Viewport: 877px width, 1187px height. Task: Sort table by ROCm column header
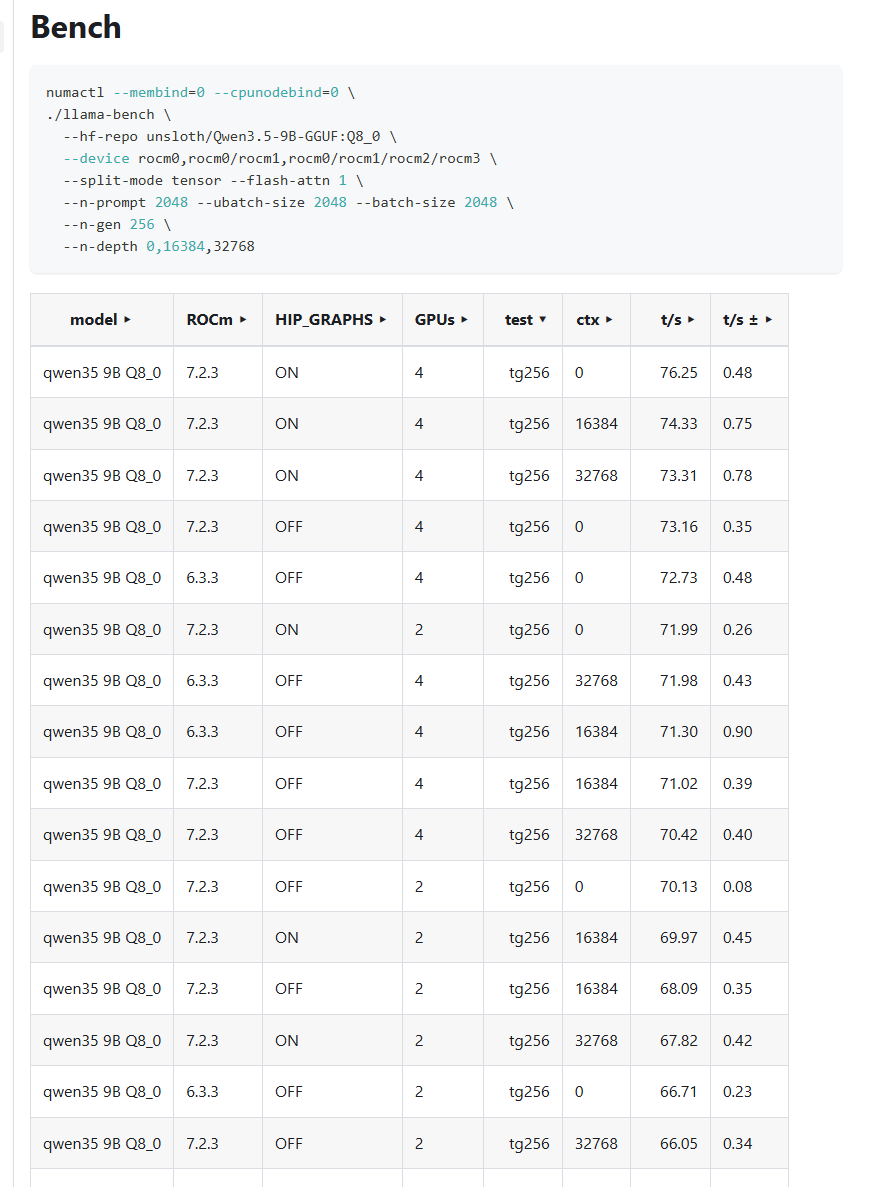(217, 320)
